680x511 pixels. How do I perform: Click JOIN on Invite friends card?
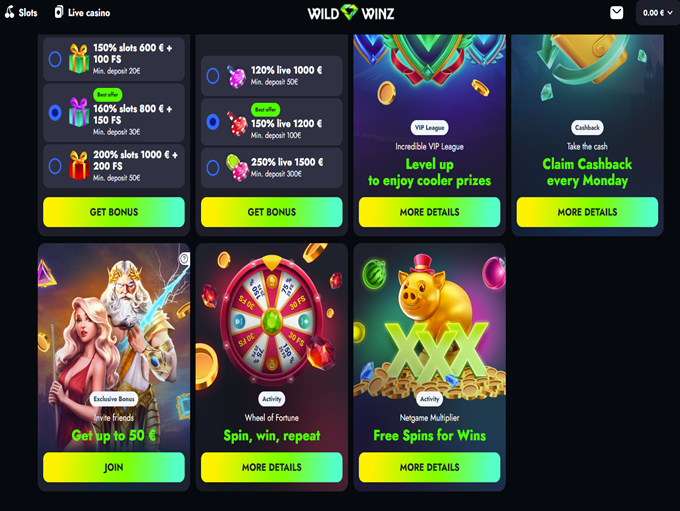pos(114,467)
